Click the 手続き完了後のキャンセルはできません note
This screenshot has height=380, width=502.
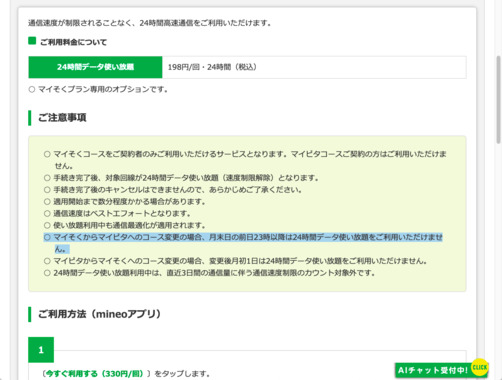point(173,190)
